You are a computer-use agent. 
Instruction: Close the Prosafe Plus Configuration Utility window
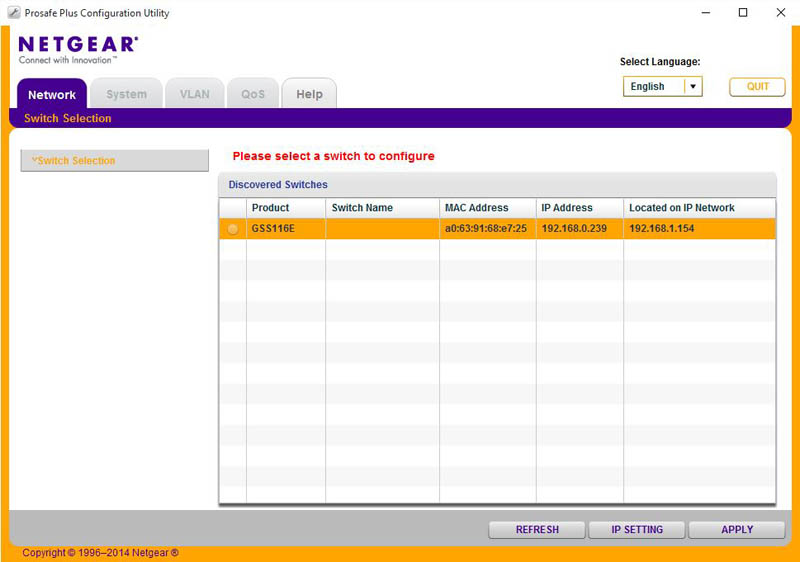click(x=781, y=13)
